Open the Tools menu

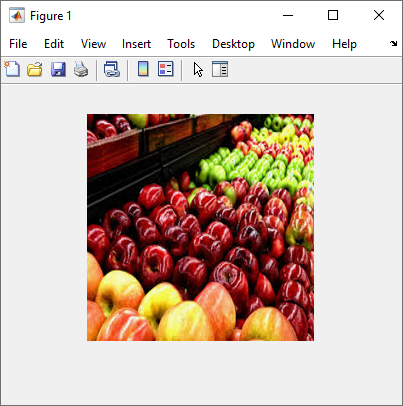click(x=181, y=44)
